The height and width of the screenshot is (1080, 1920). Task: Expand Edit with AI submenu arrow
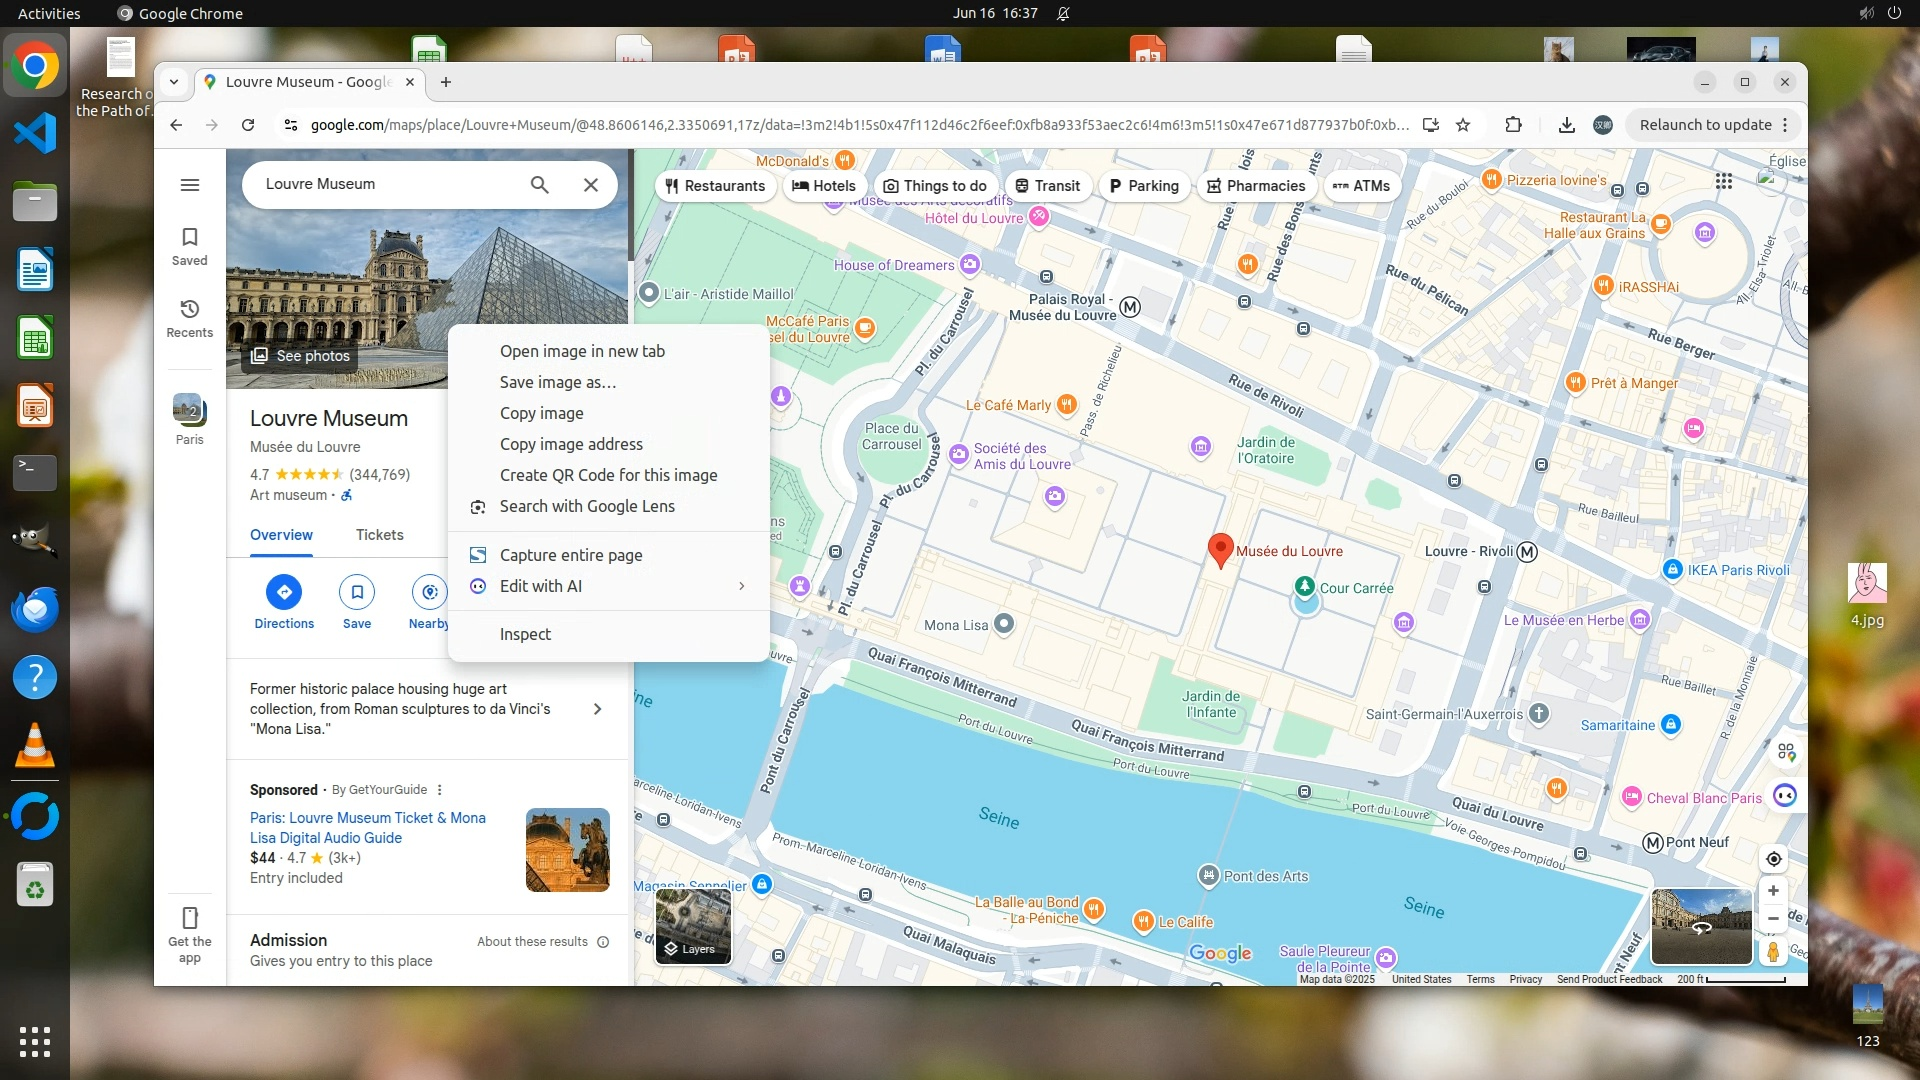tap(741, 586)
